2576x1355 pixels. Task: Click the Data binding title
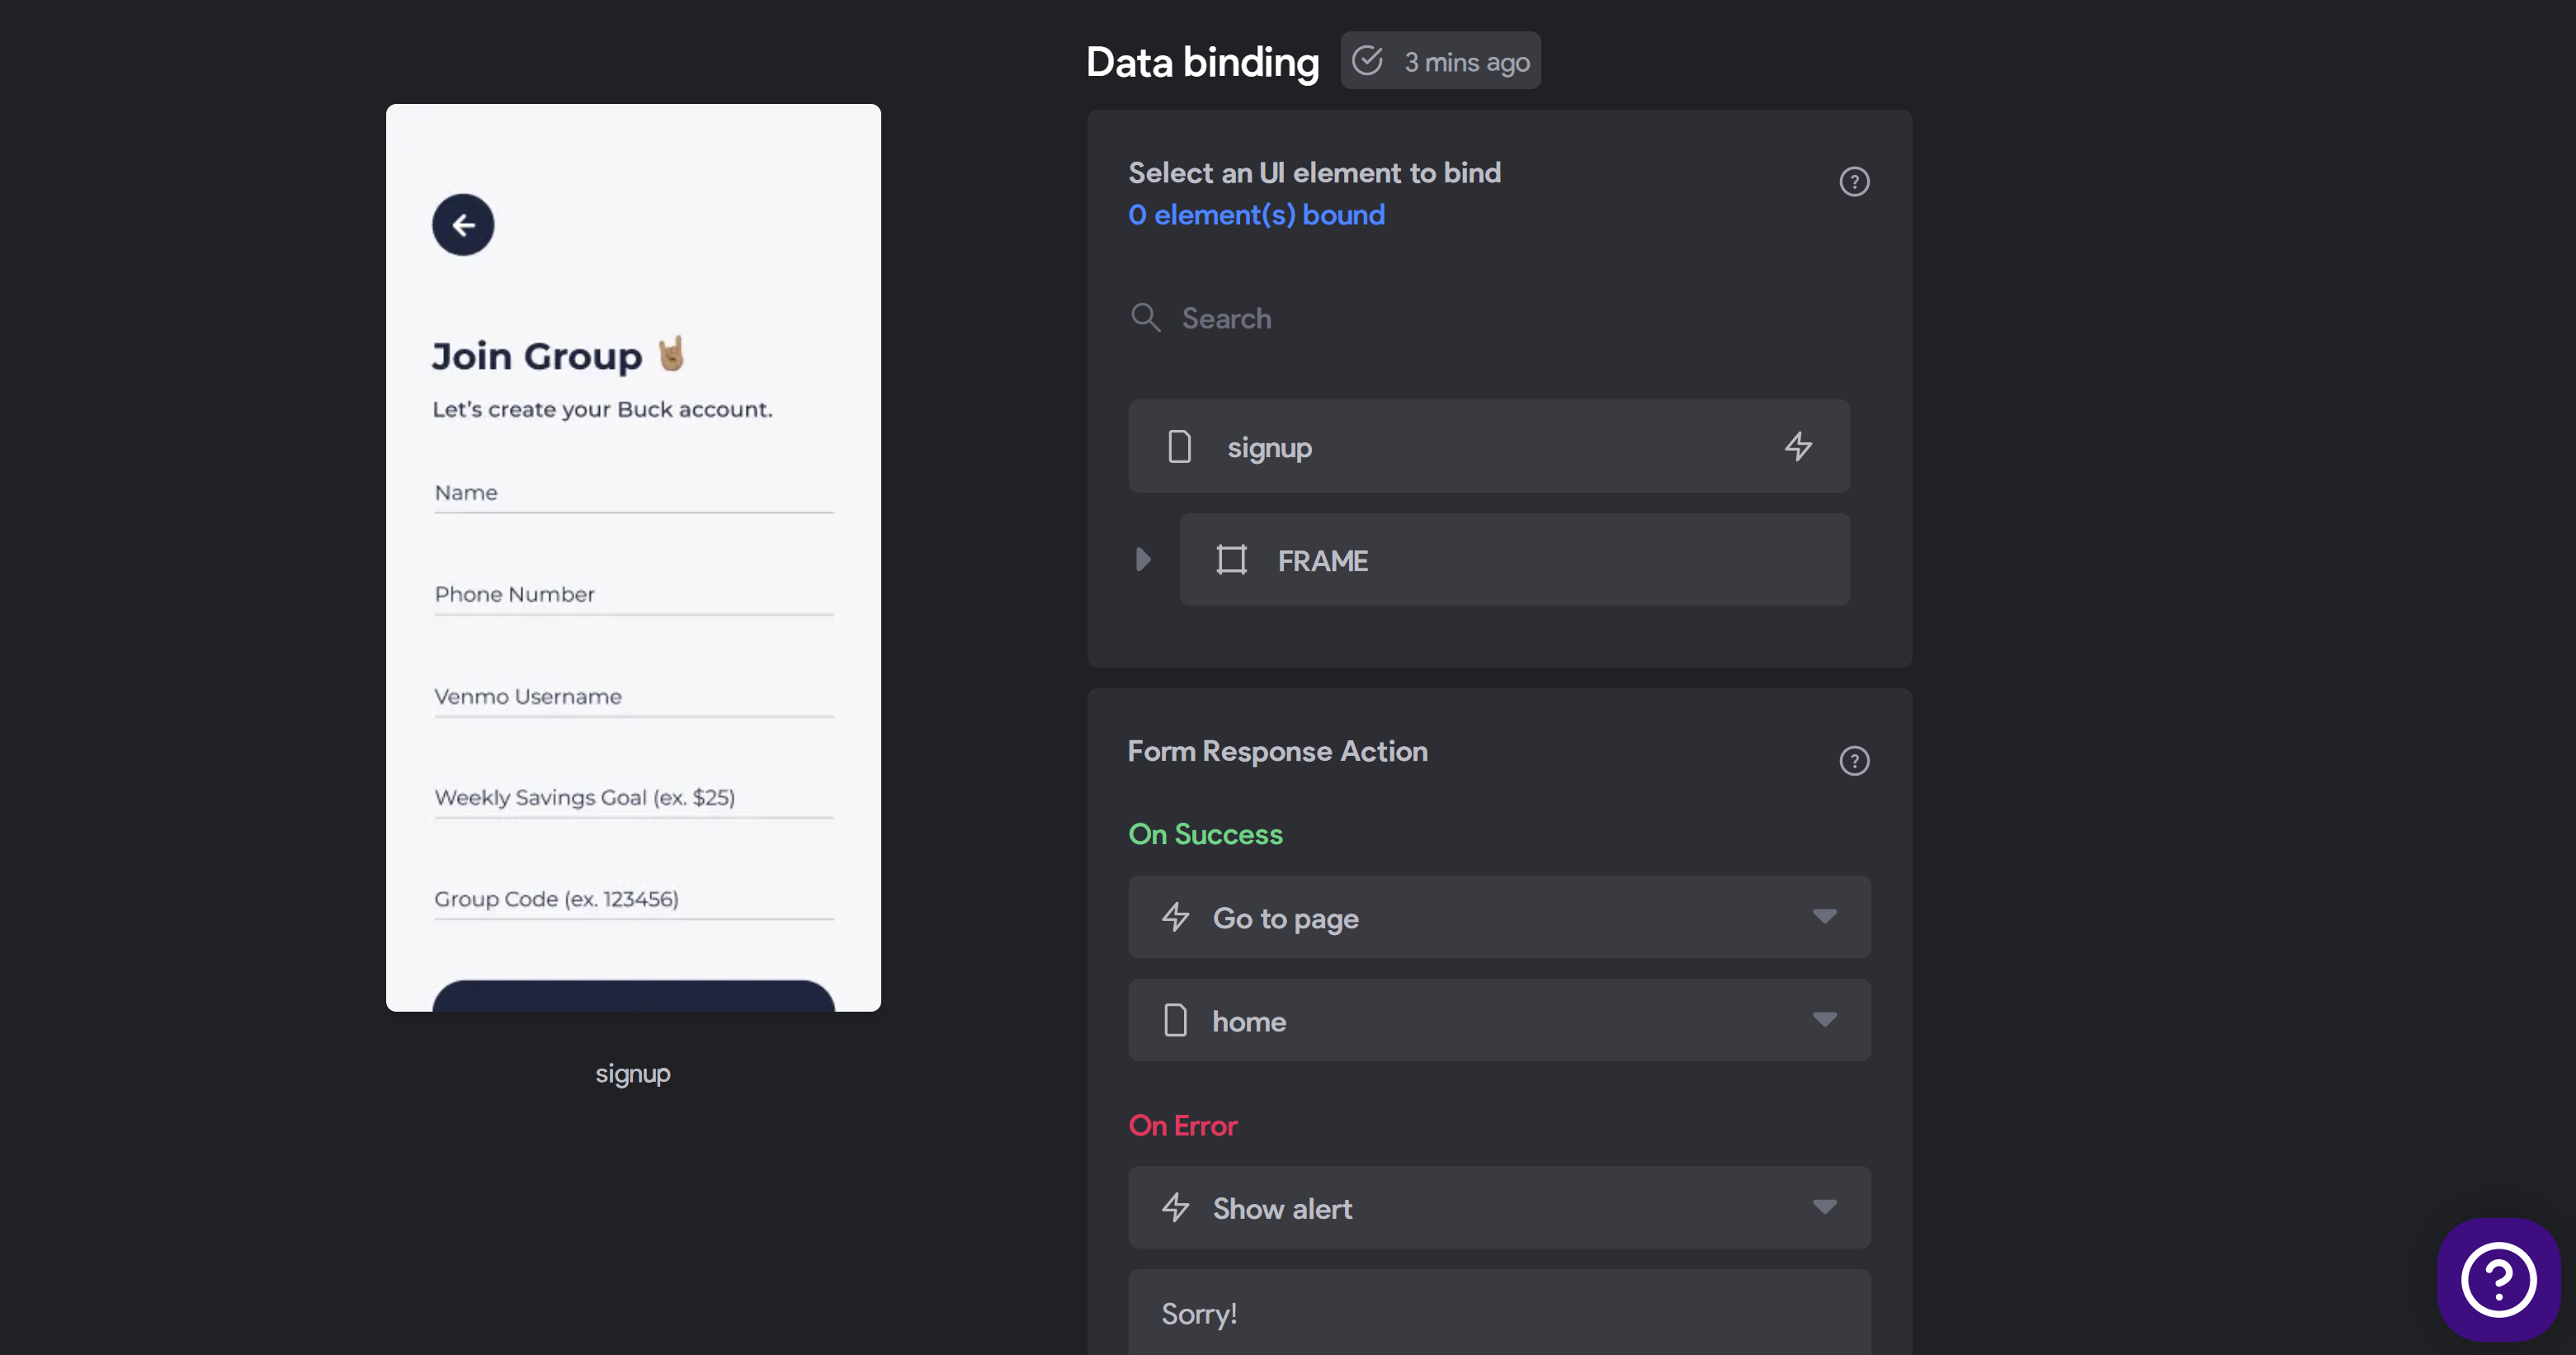[x=1203, y=62]
